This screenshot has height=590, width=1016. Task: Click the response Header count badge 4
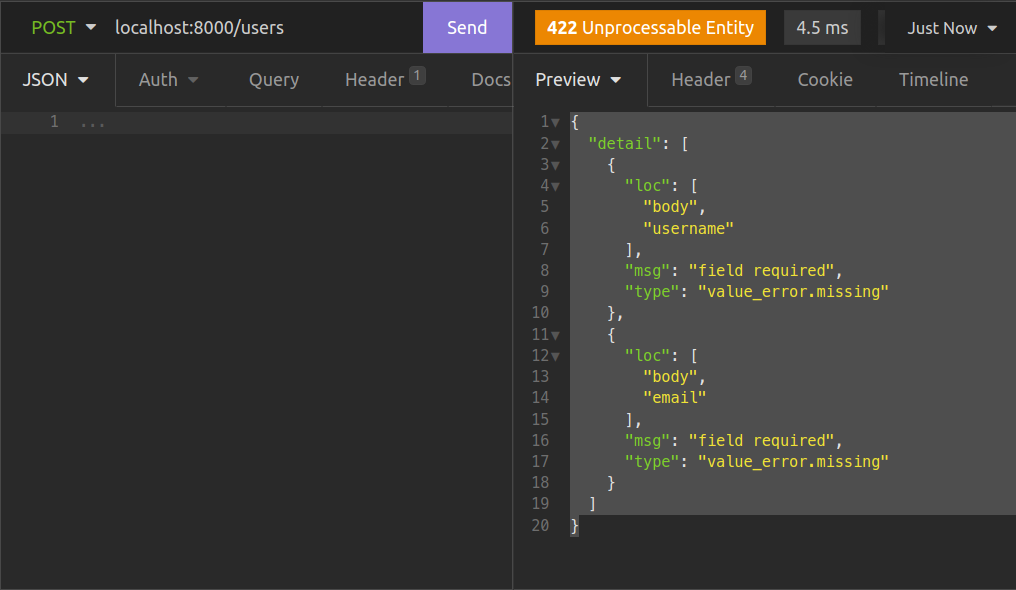(x=743, y=76)
